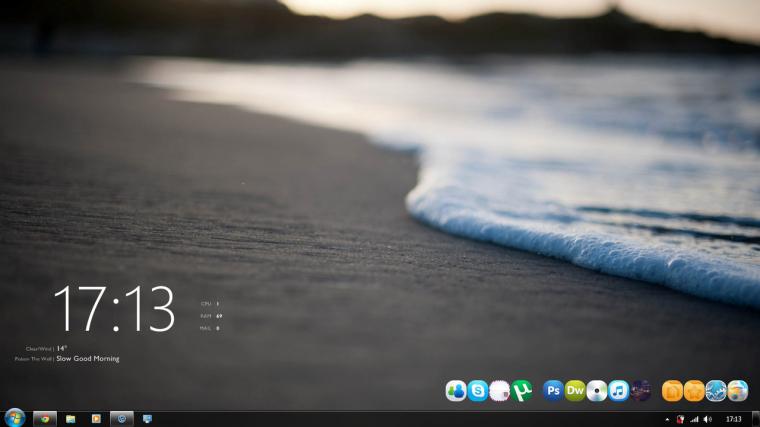Open Skype from the dock

tap(477, 391)
